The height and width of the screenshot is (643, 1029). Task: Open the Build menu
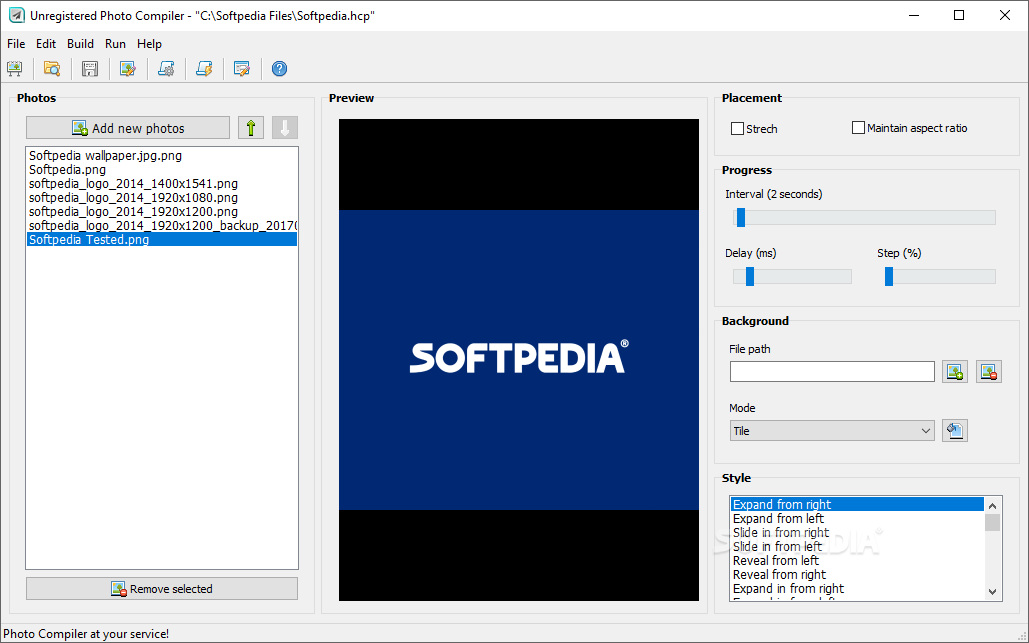[80, 44]
